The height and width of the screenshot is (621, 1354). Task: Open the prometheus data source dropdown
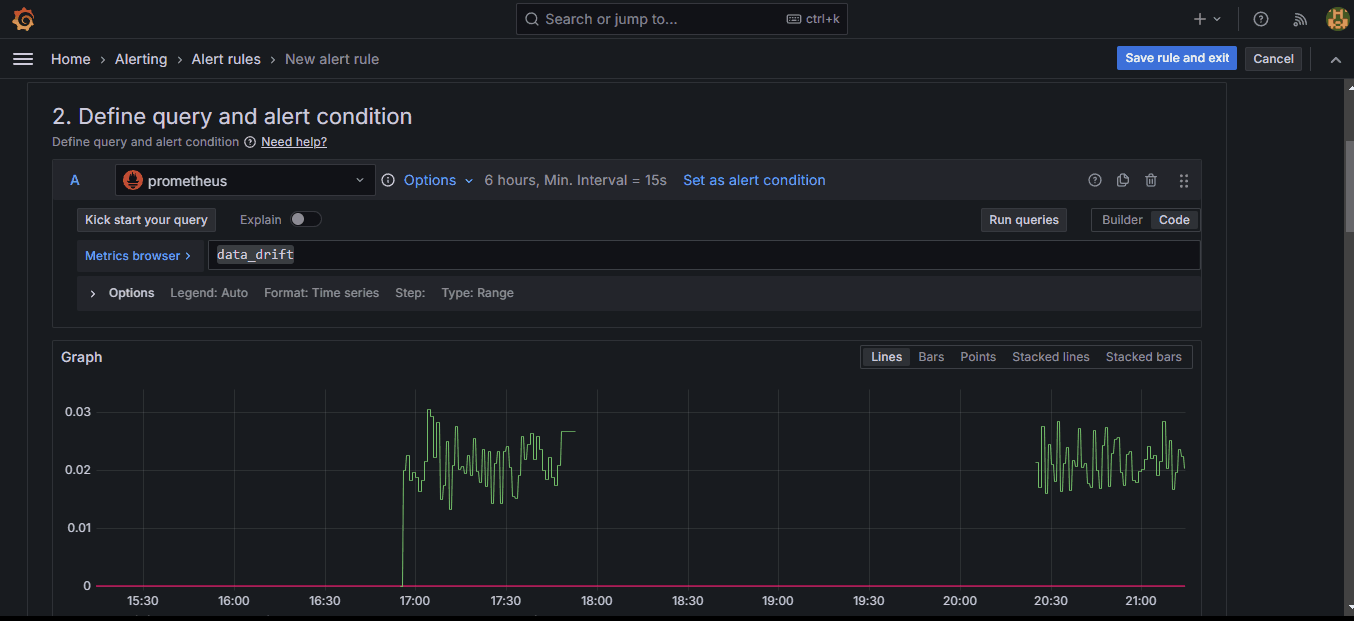(x=245, y=181)
